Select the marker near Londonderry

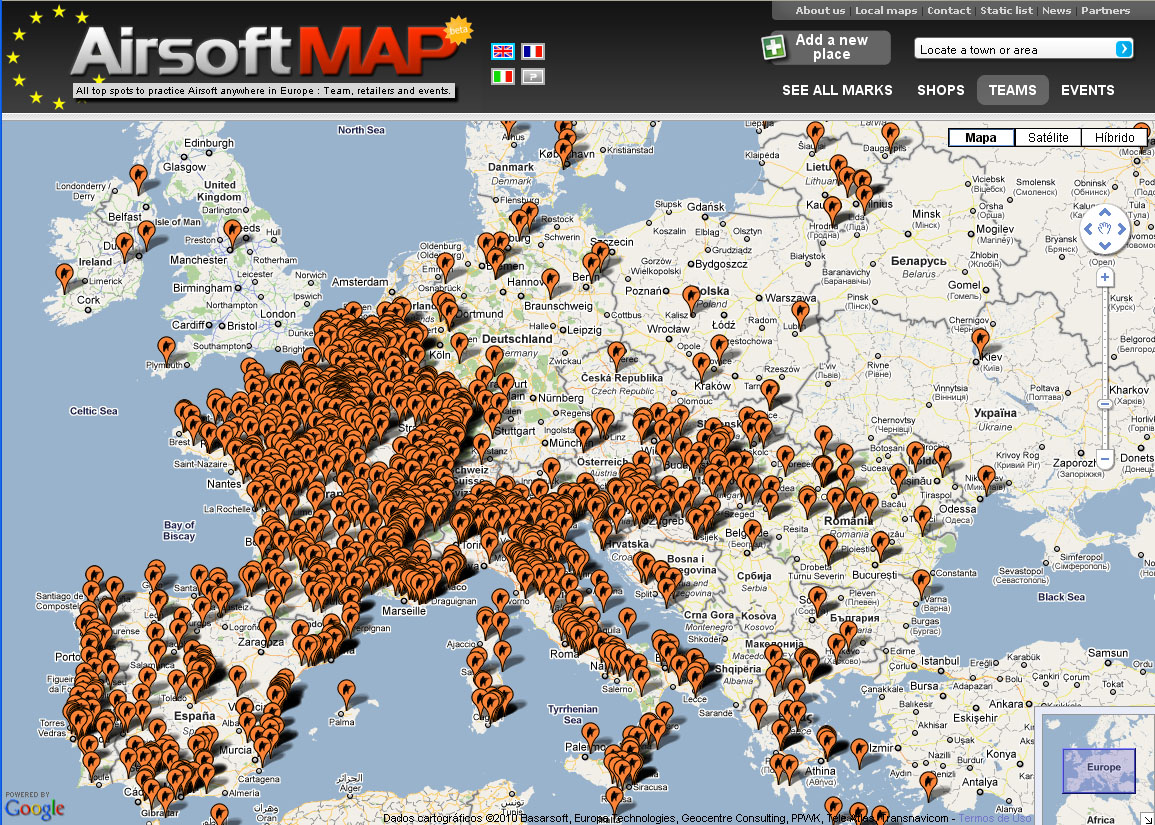coord(138,178)
